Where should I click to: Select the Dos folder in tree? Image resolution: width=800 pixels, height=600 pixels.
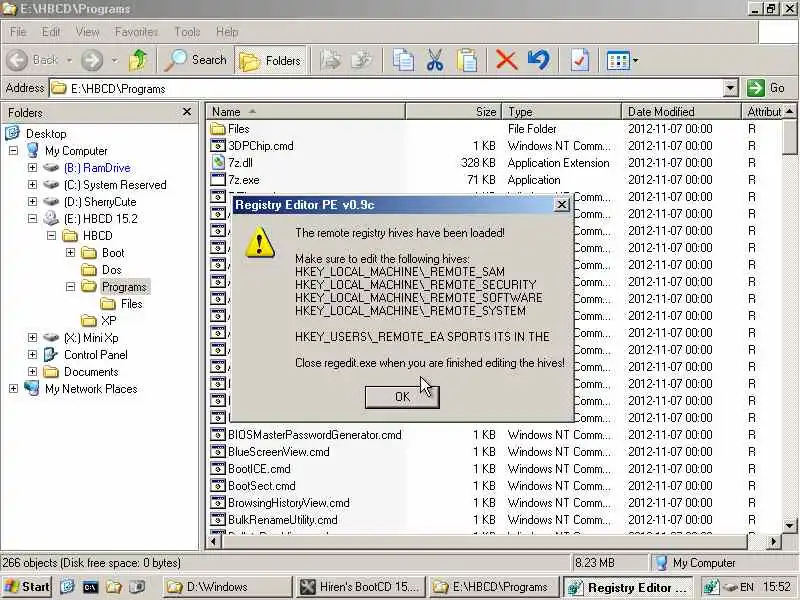coord(111,269)
